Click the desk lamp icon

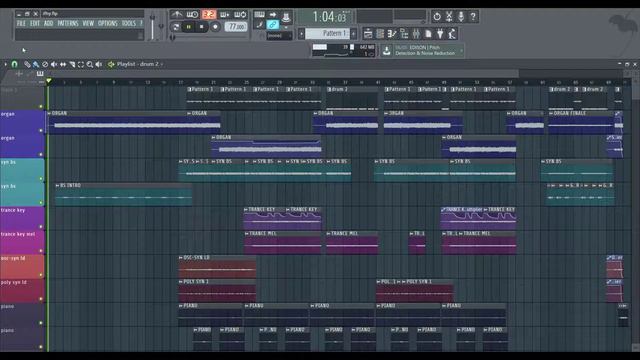pos(452,33)
